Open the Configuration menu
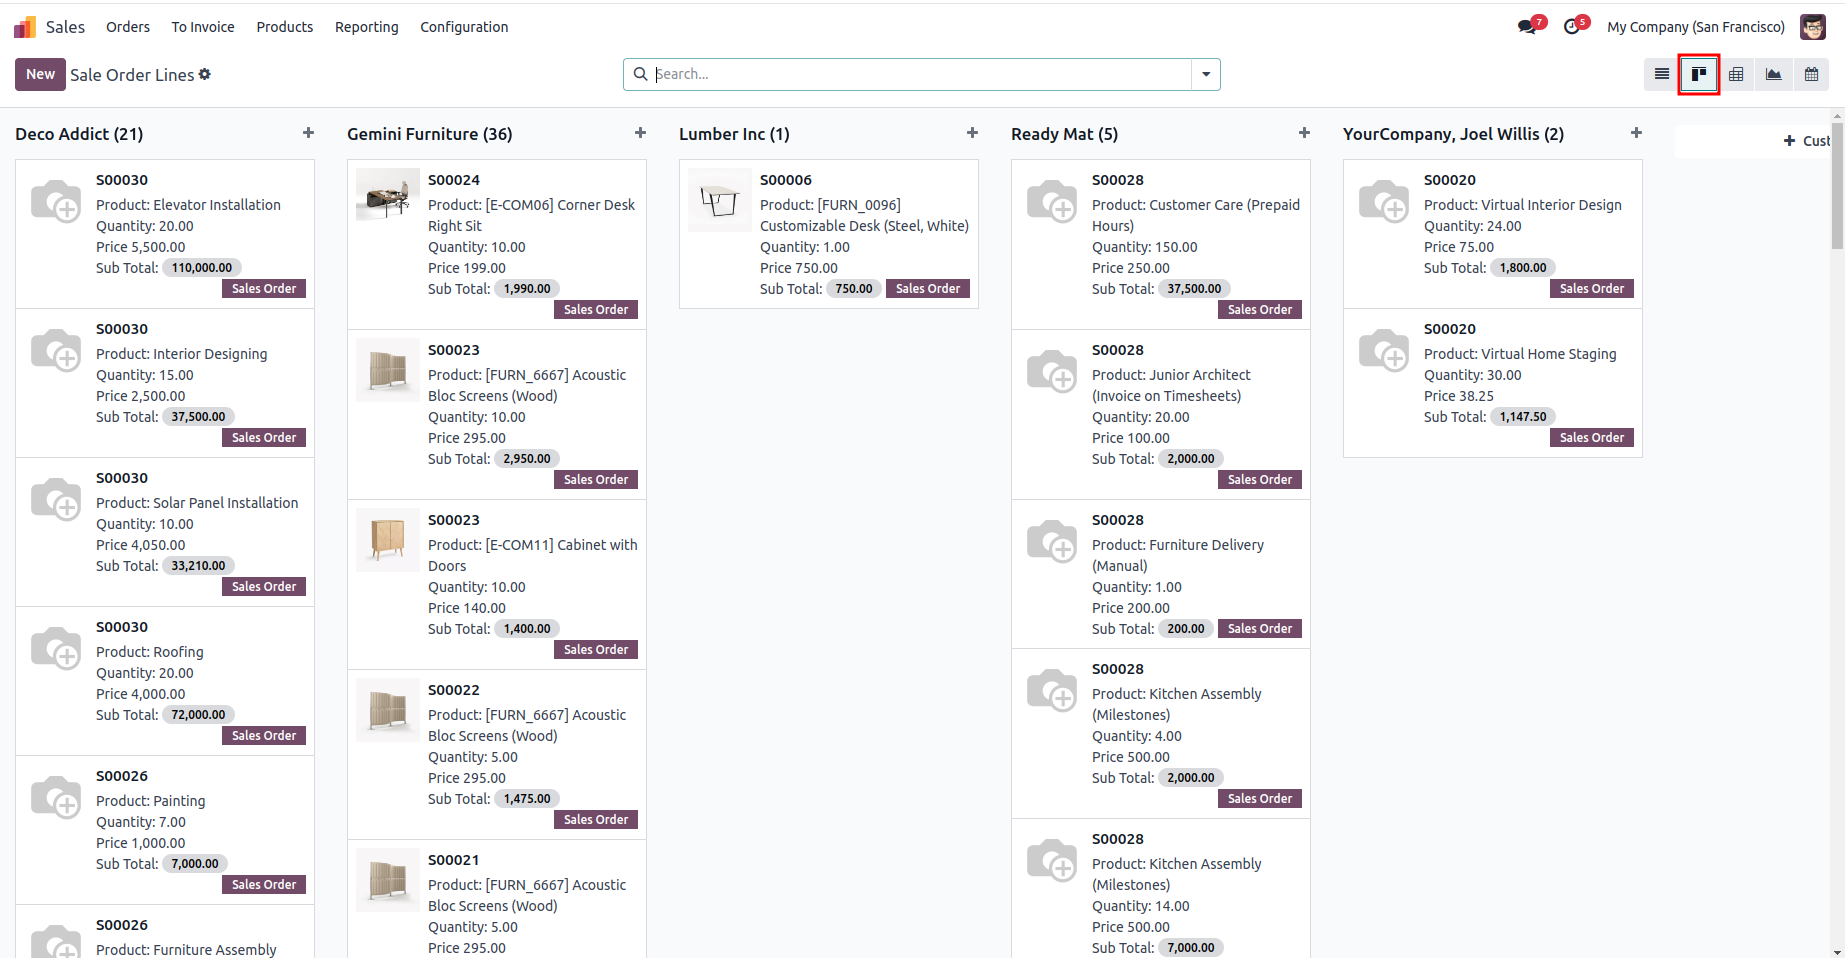The image size is (1845, 958). pos(464,27)
